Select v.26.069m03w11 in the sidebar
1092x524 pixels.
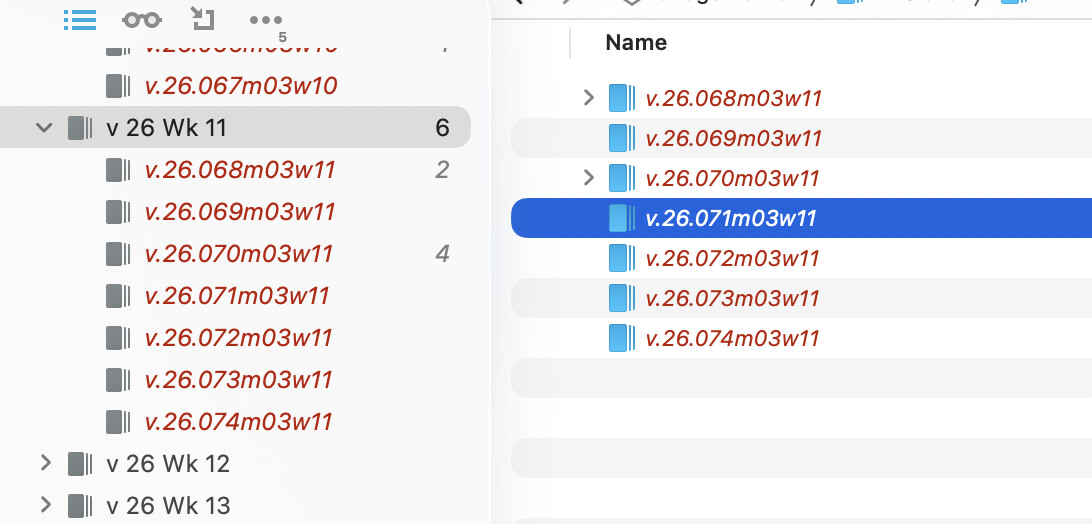240,212
